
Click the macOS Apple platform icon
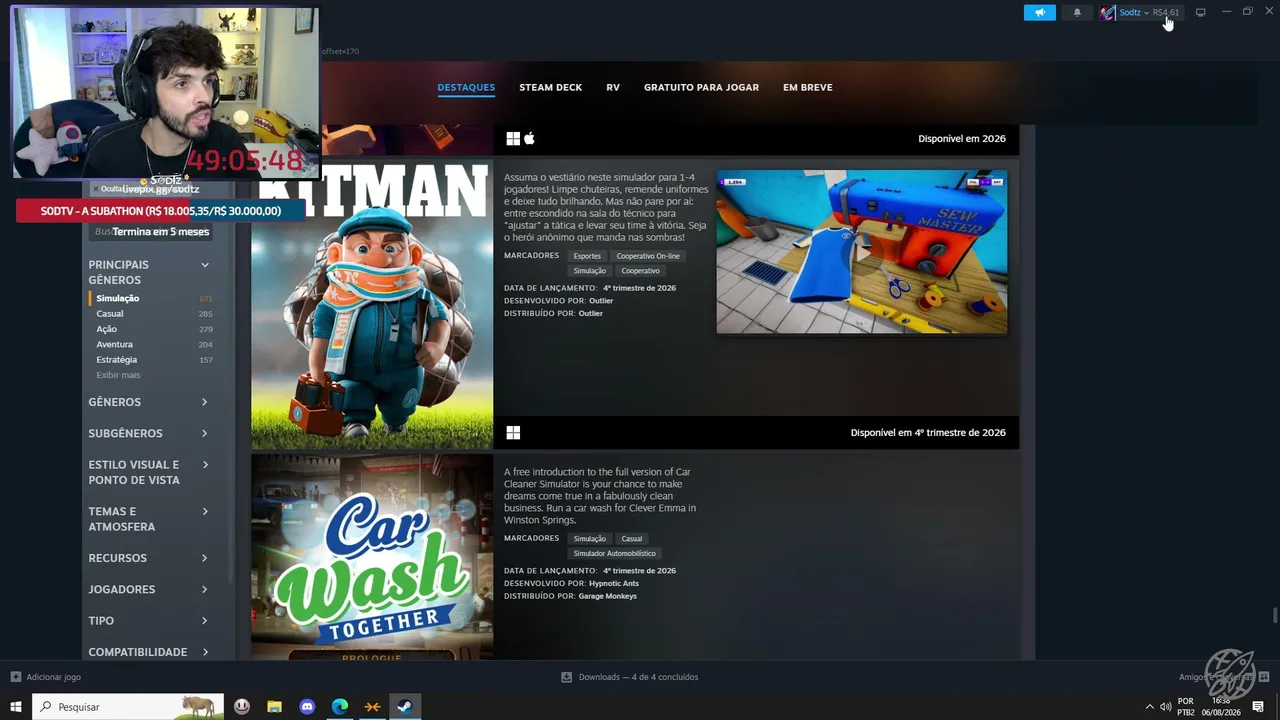(x=530, y=139)
